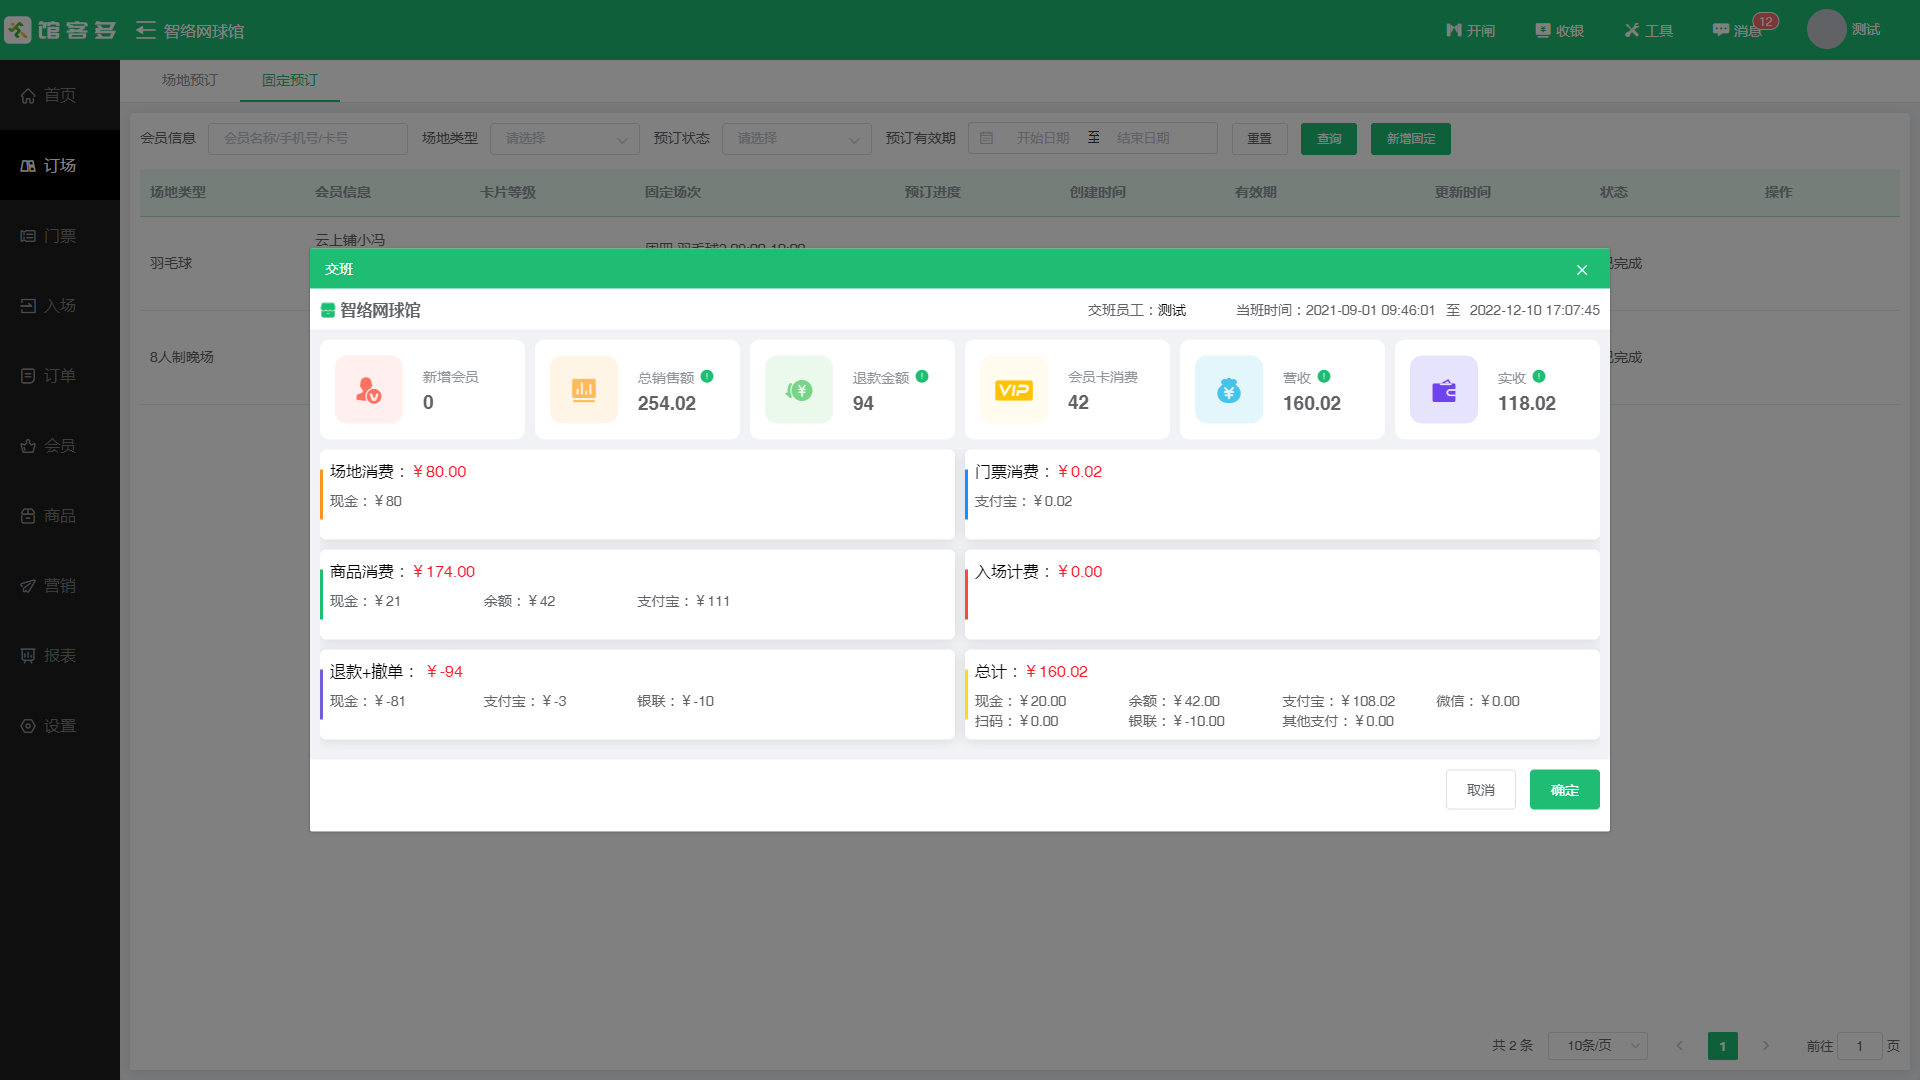The image size is (1920, 1080).
Task: Expand the 预订状态 dropdown
Action: click(796, 139)
